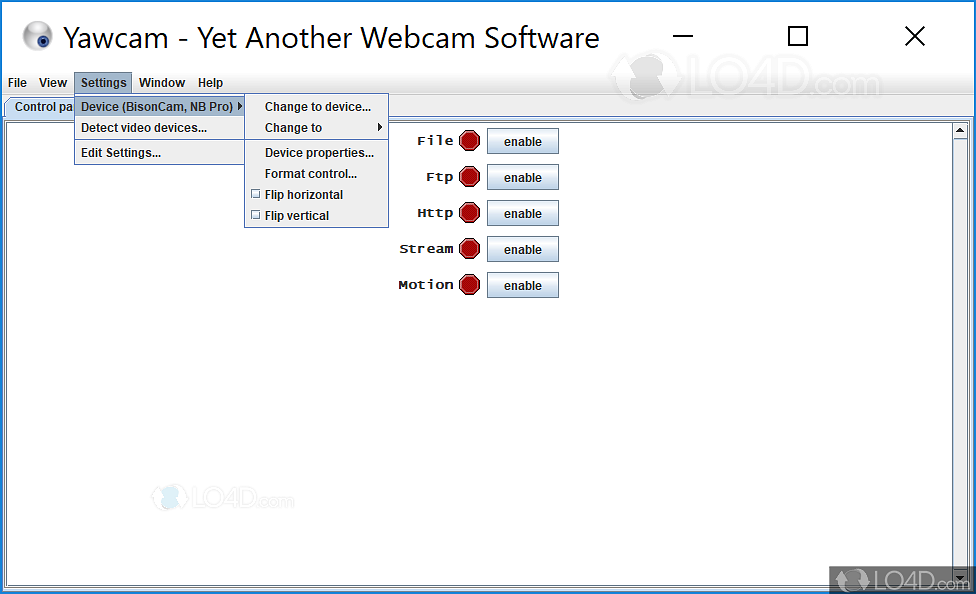Toggle the Flip vertical checkbox
The height and width of the screenshot is (594, 976).
[255, 215]
